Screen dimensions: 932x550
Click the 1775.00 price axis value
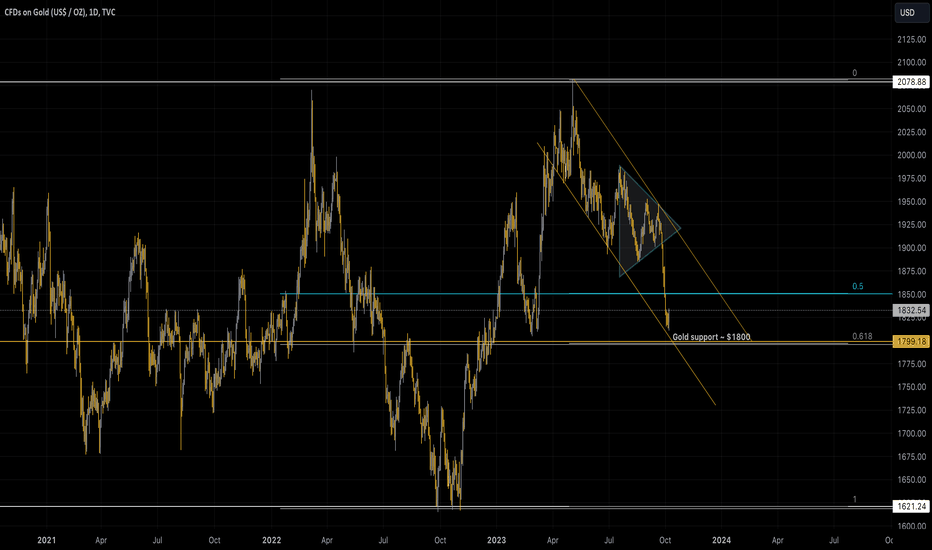[911, 364]
